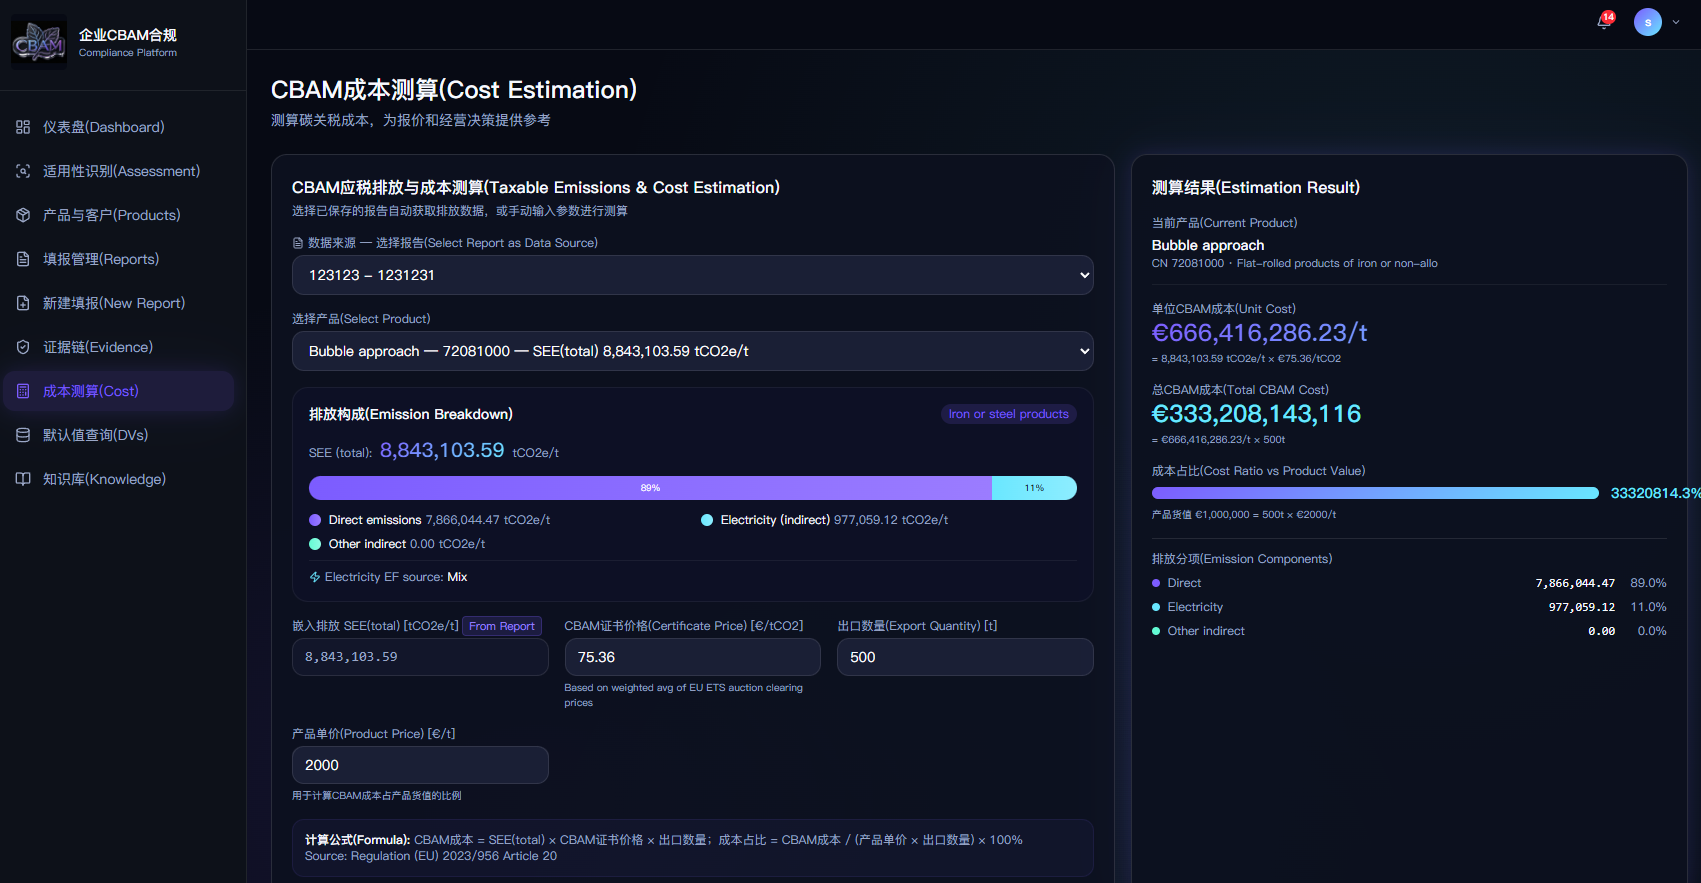Click the SEE (total) 8,843,103.59 figure

coord(442,451)
